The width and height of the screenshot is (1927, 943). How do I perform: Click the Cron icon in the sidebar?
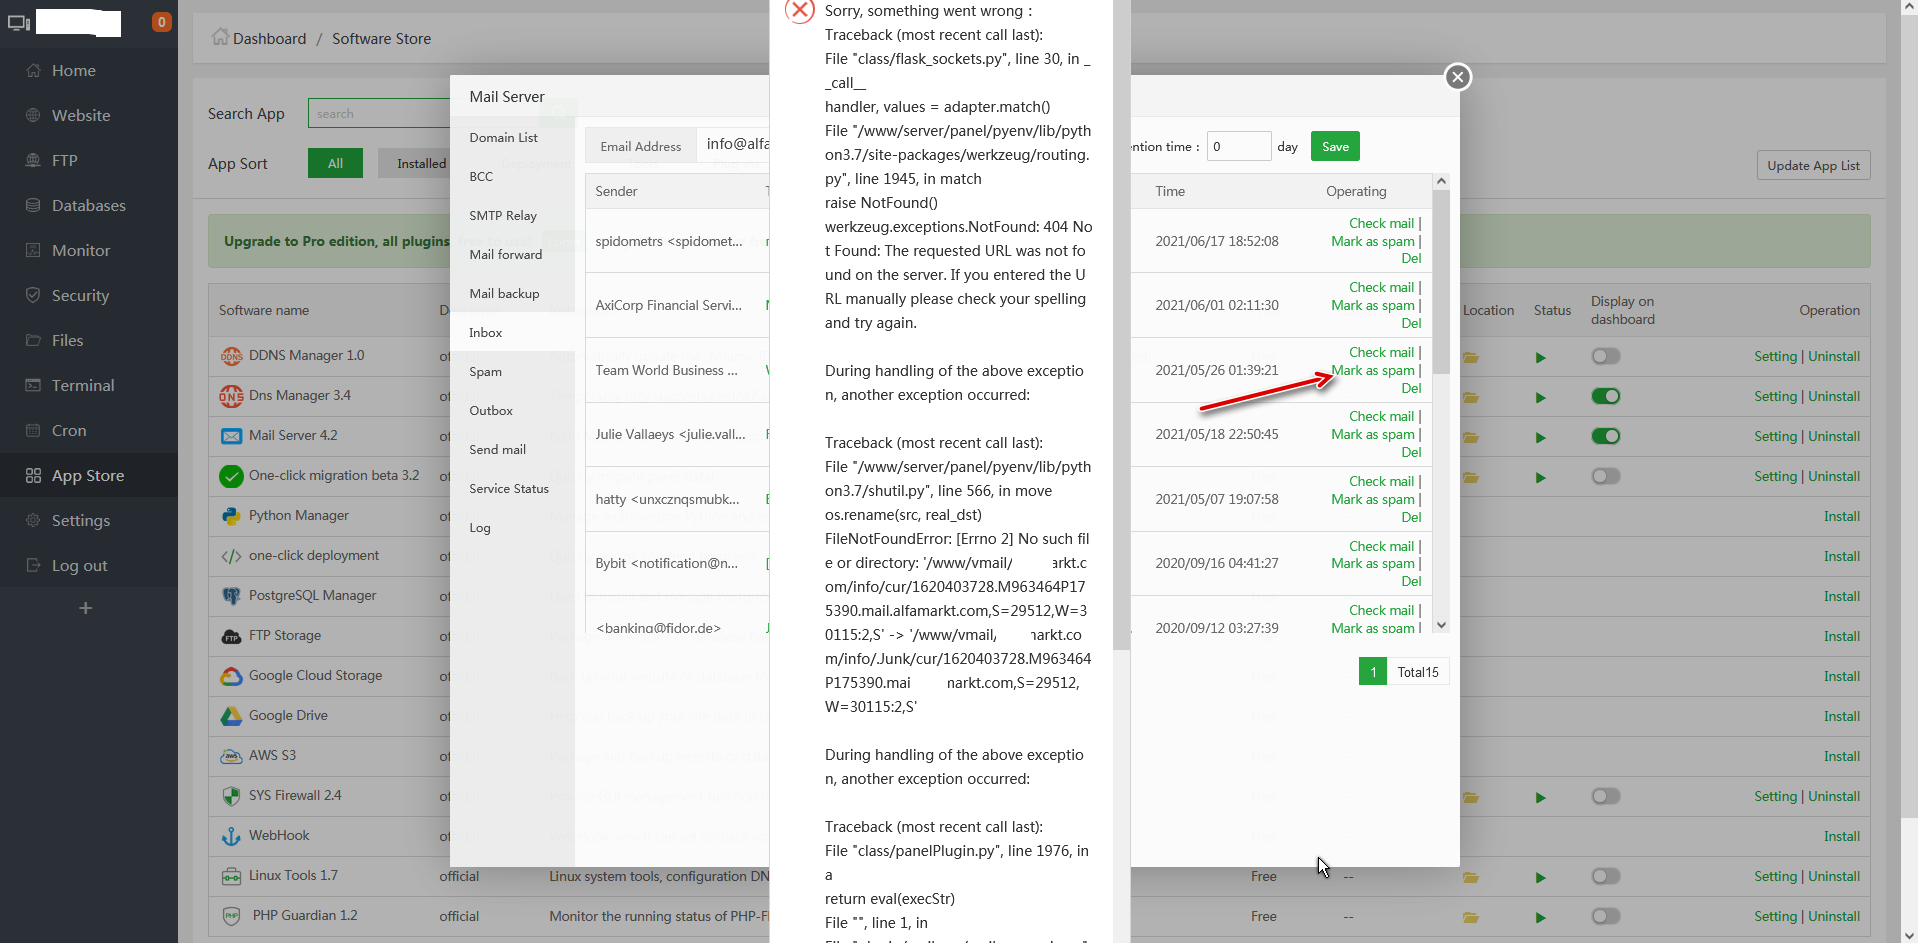[33, 431]
